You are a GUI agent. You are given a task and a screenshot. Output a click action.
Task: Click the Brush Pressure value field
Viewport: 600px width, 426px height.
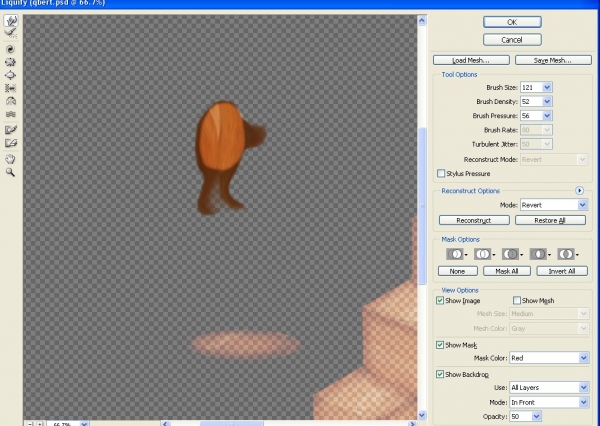tap(531, 116)
